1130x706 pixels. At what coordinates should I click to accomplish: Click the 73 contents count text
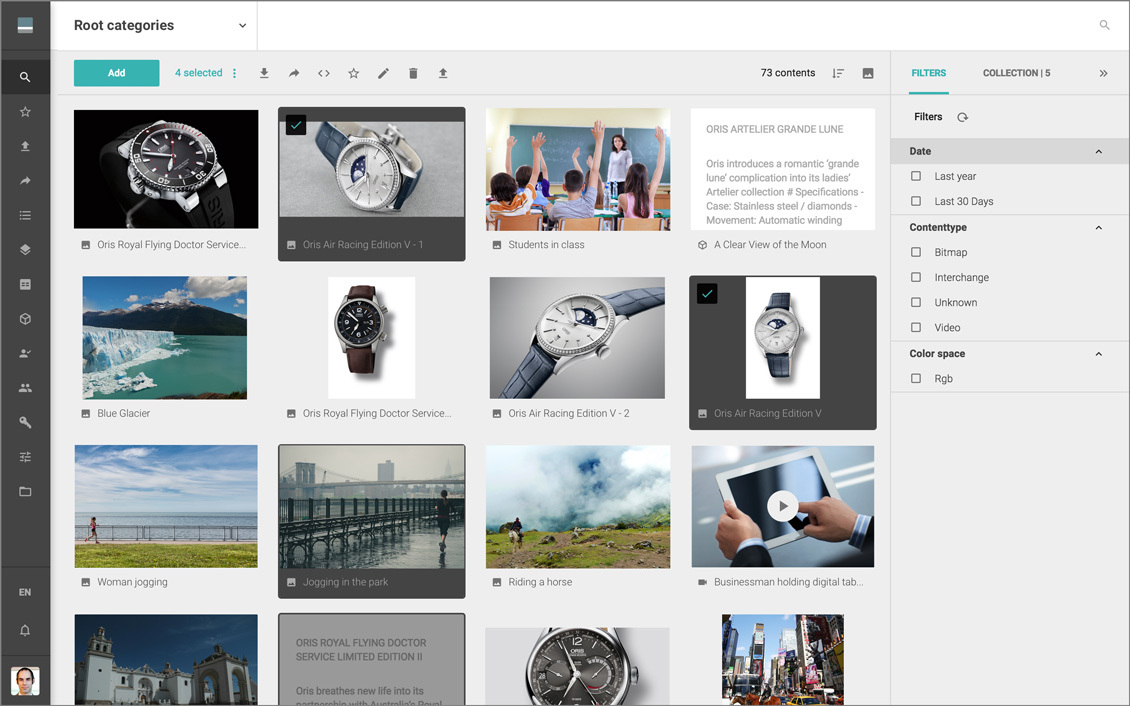point(788,73)
